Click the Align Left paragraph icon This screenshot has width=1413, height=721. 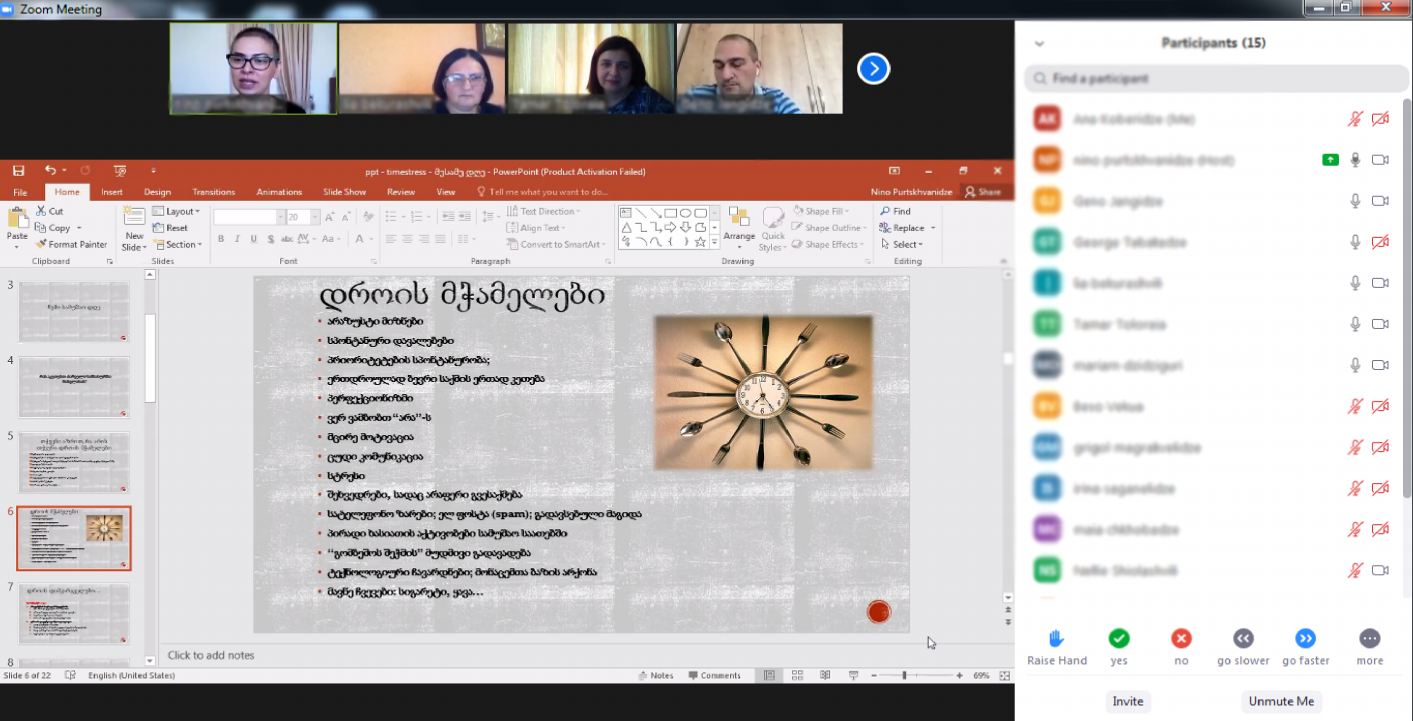[x=391, y=239]
